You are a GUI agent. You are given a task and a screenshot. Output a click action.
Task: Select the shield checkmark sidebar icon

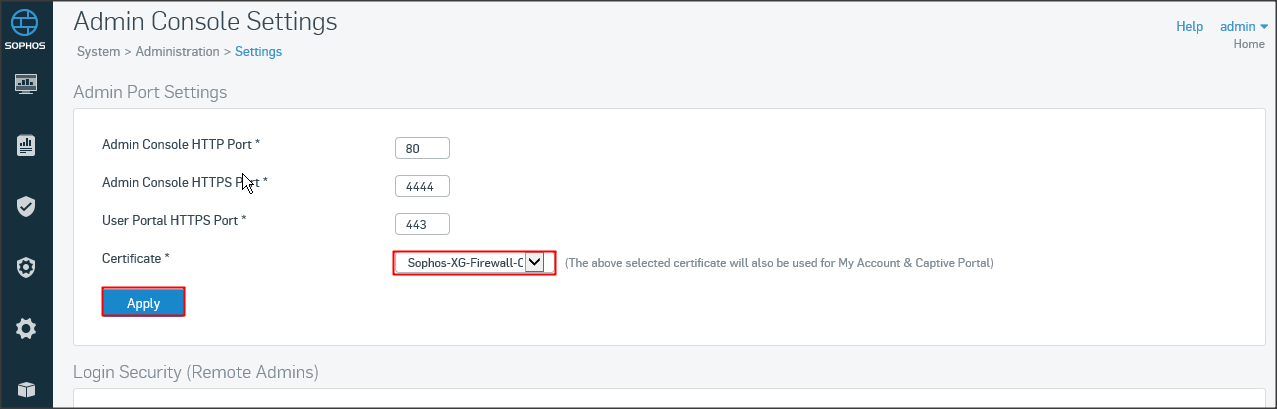26,207
